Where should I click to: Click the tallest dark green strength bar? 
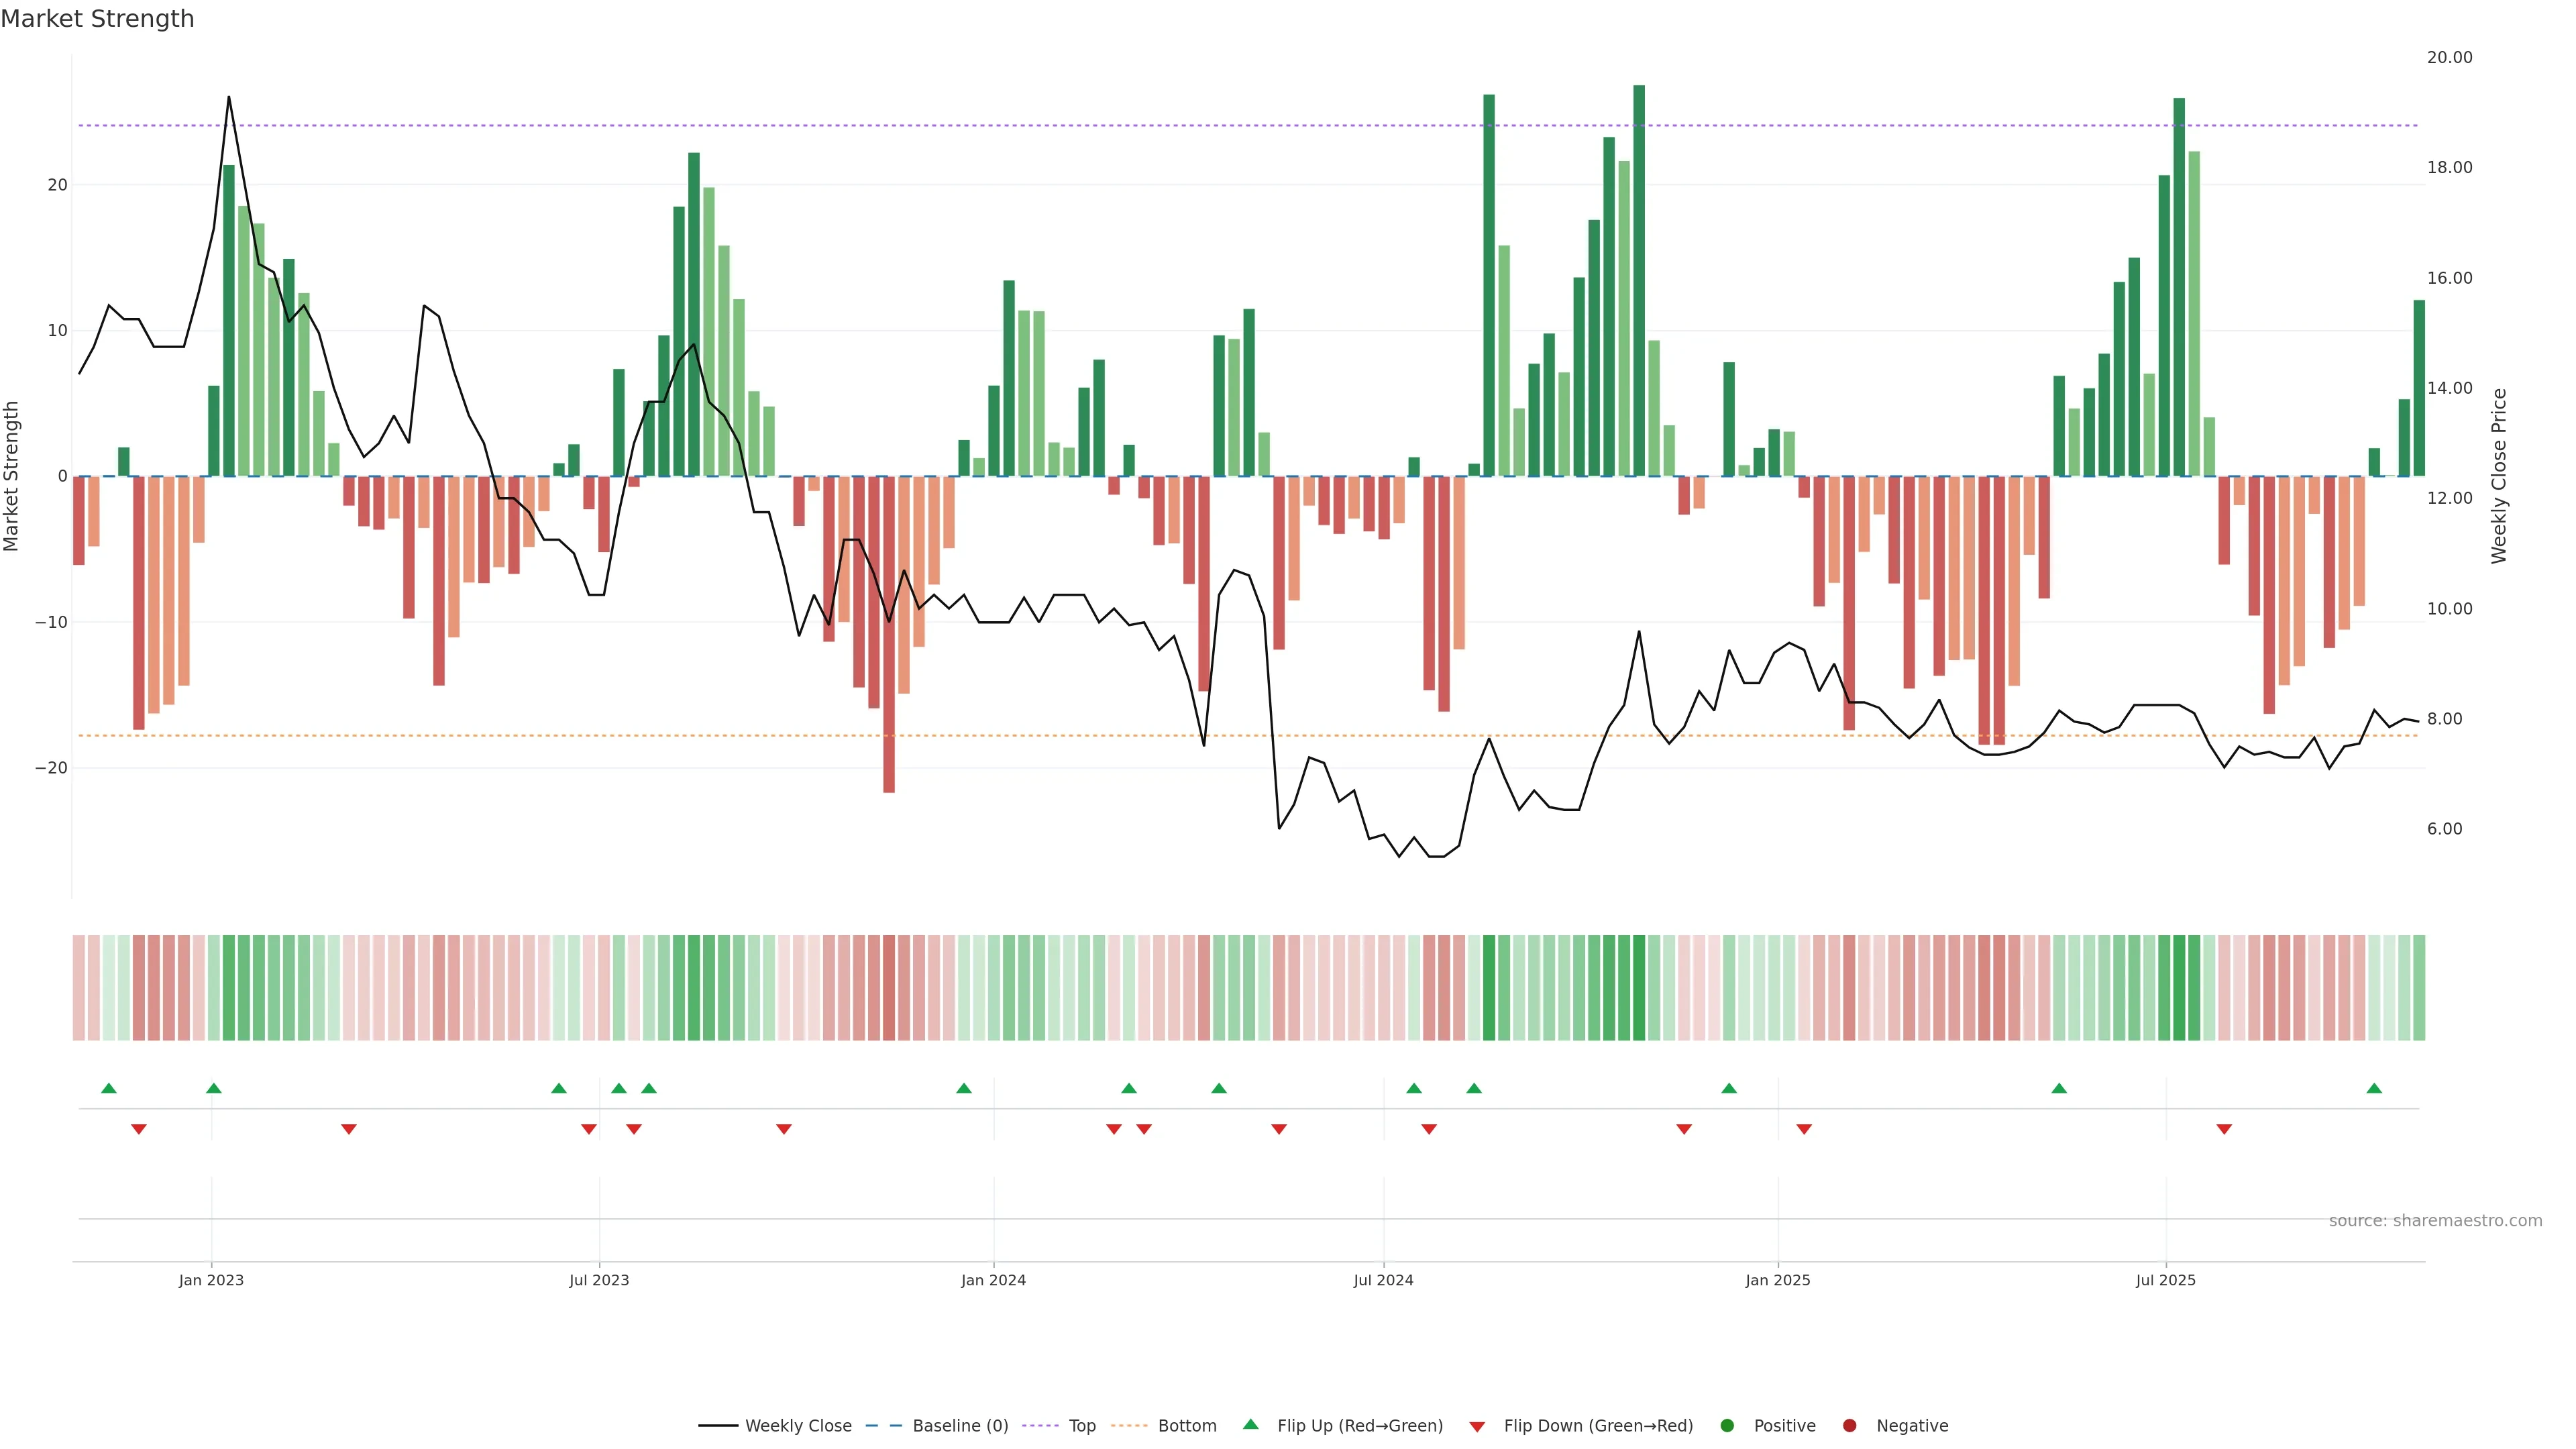pyautogui.click(x=1639, y=280)
